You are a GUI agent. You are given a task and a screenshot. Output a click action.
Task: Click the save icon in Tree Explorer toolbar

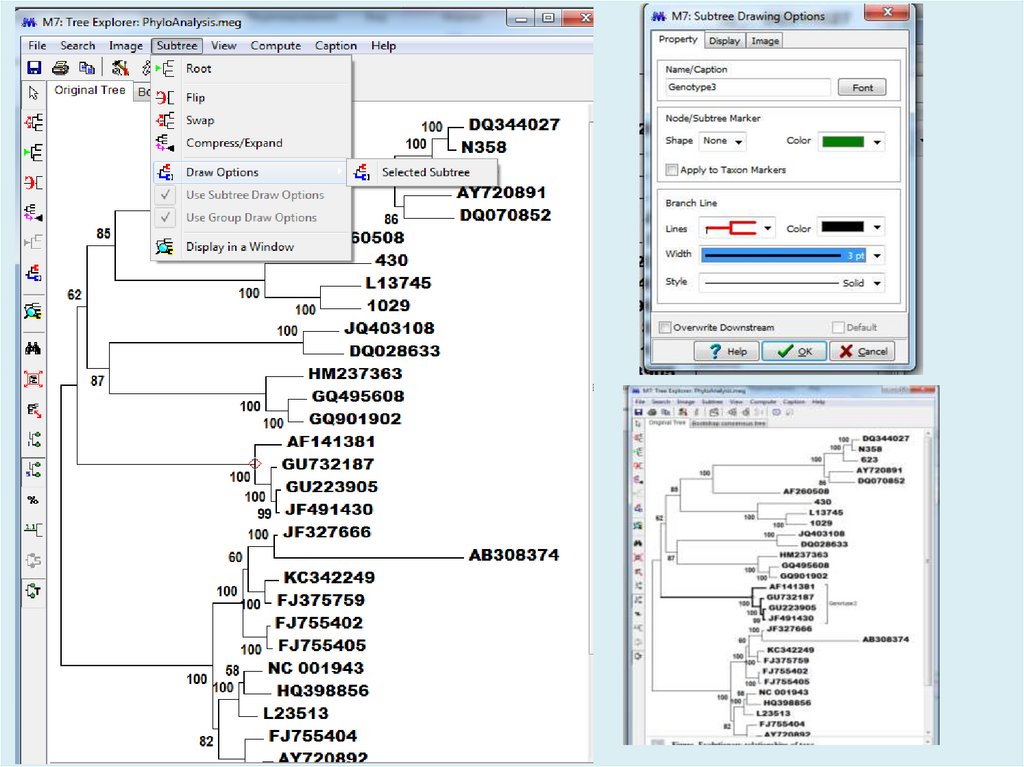(x=34, y=68)
